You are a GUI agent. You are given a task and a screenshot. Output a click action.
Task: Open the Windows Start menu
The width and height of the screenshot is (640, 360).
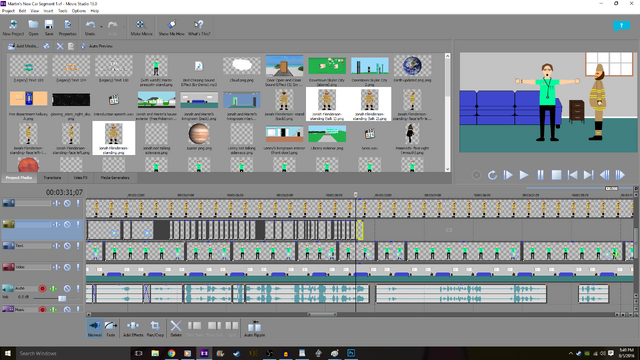[8, 353]
